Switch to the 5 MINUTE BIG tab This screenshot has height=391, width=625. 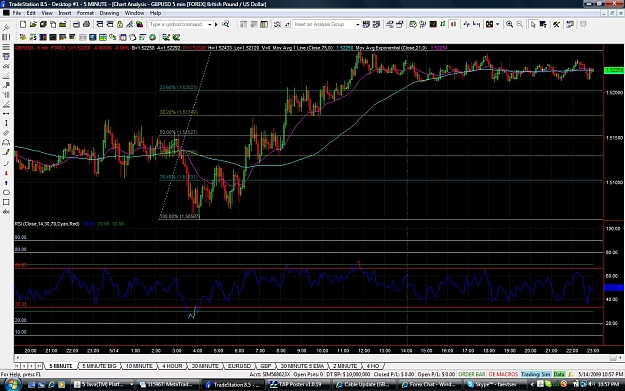coord(99,366)
